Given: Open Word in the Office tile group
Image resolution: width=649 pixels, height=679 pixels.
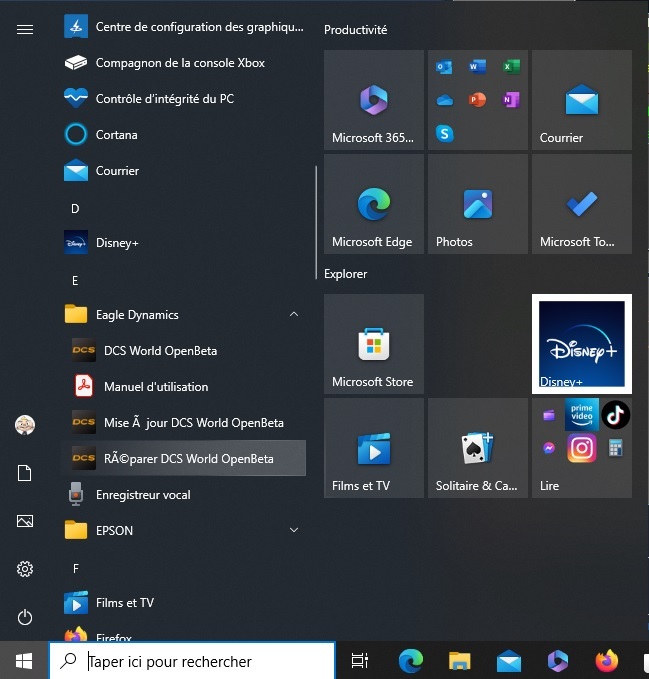Looking at the screenshot, I should point(478,67).
